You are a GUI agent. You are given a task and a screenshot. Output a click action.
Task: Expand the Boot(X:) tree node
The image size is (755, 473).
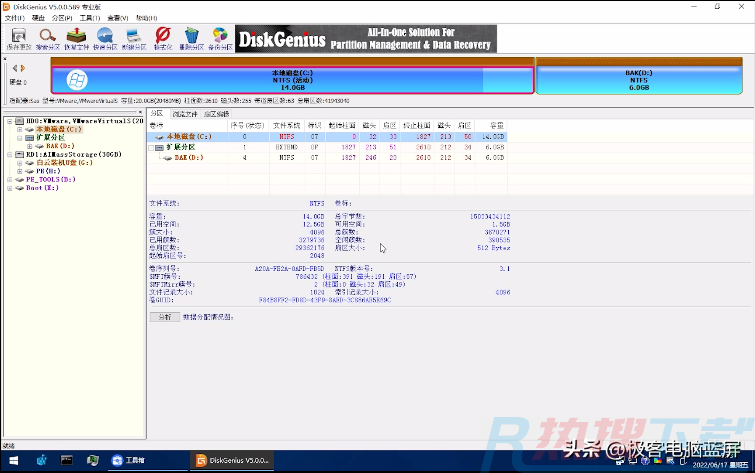tap(10, 188)
